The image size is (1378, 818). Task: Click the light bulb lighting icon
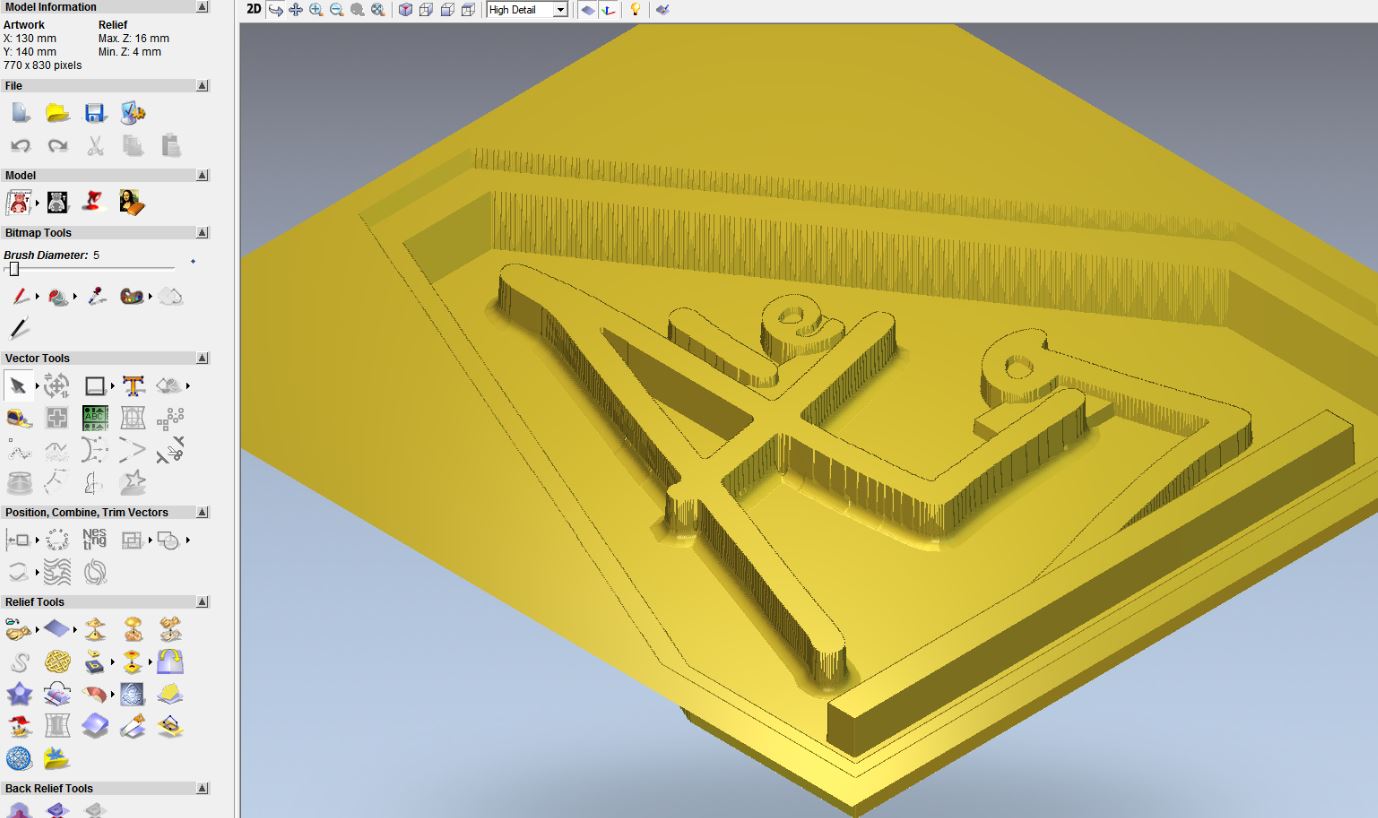[x=635, y=10]
